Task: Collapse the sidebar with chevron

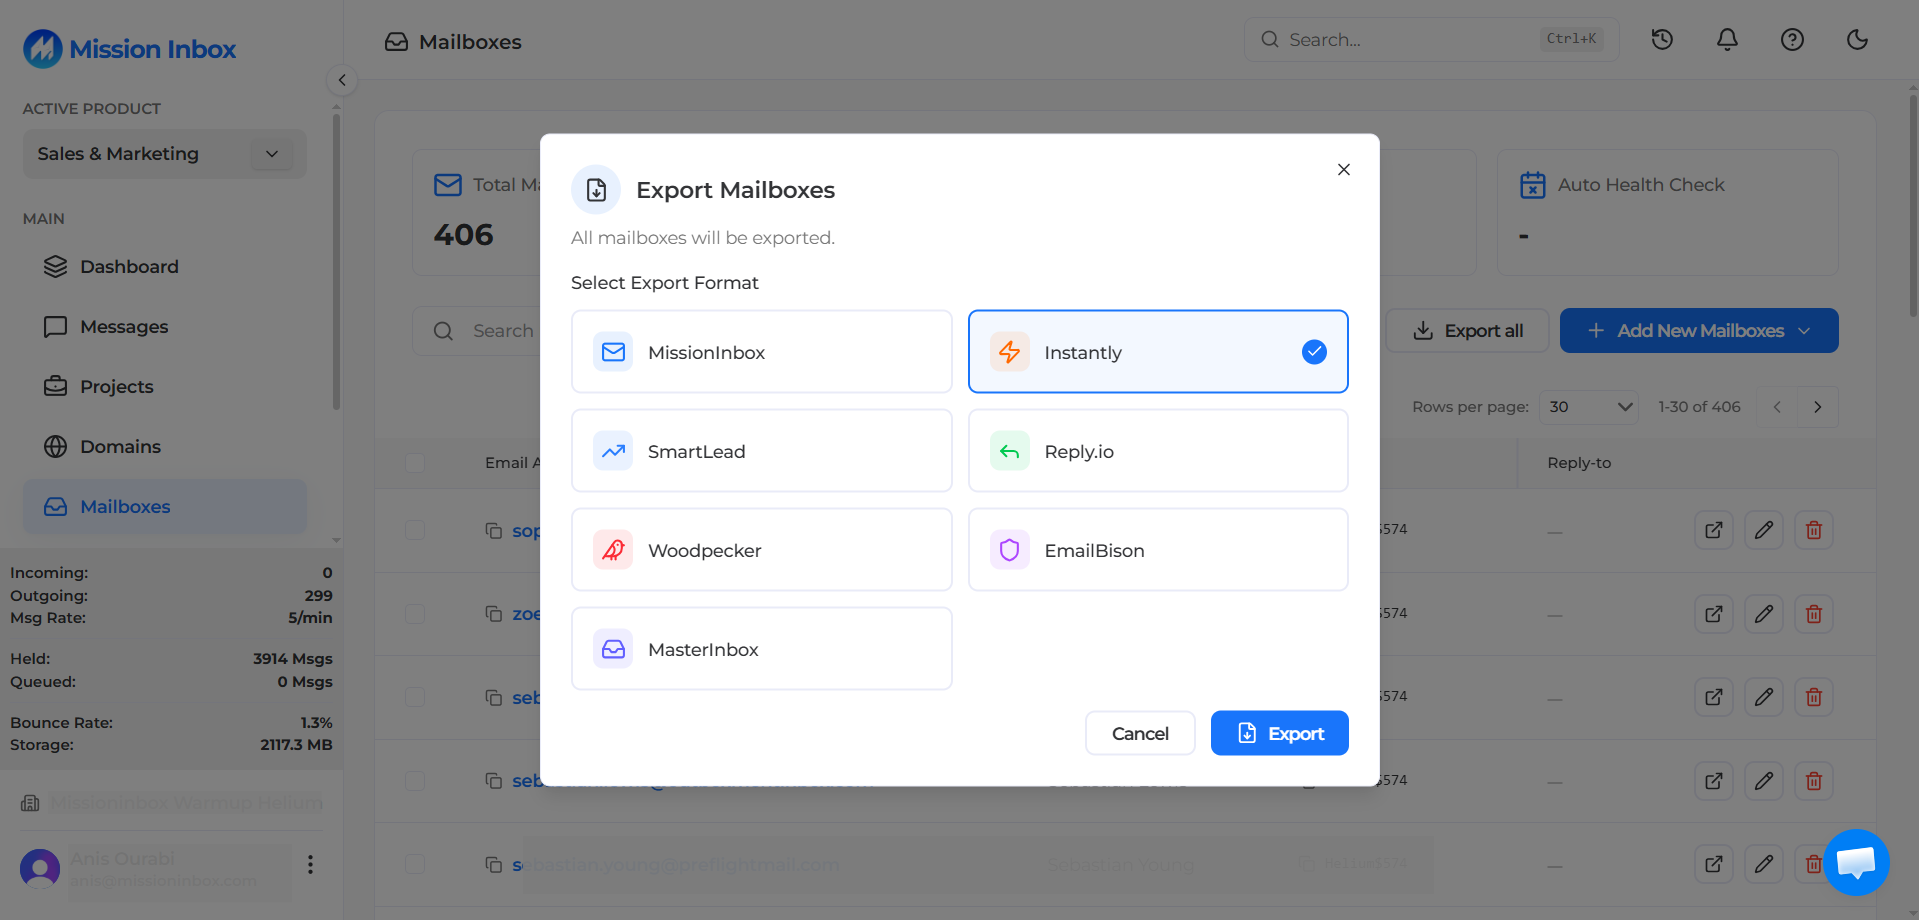Action: [x=342, y=80]
